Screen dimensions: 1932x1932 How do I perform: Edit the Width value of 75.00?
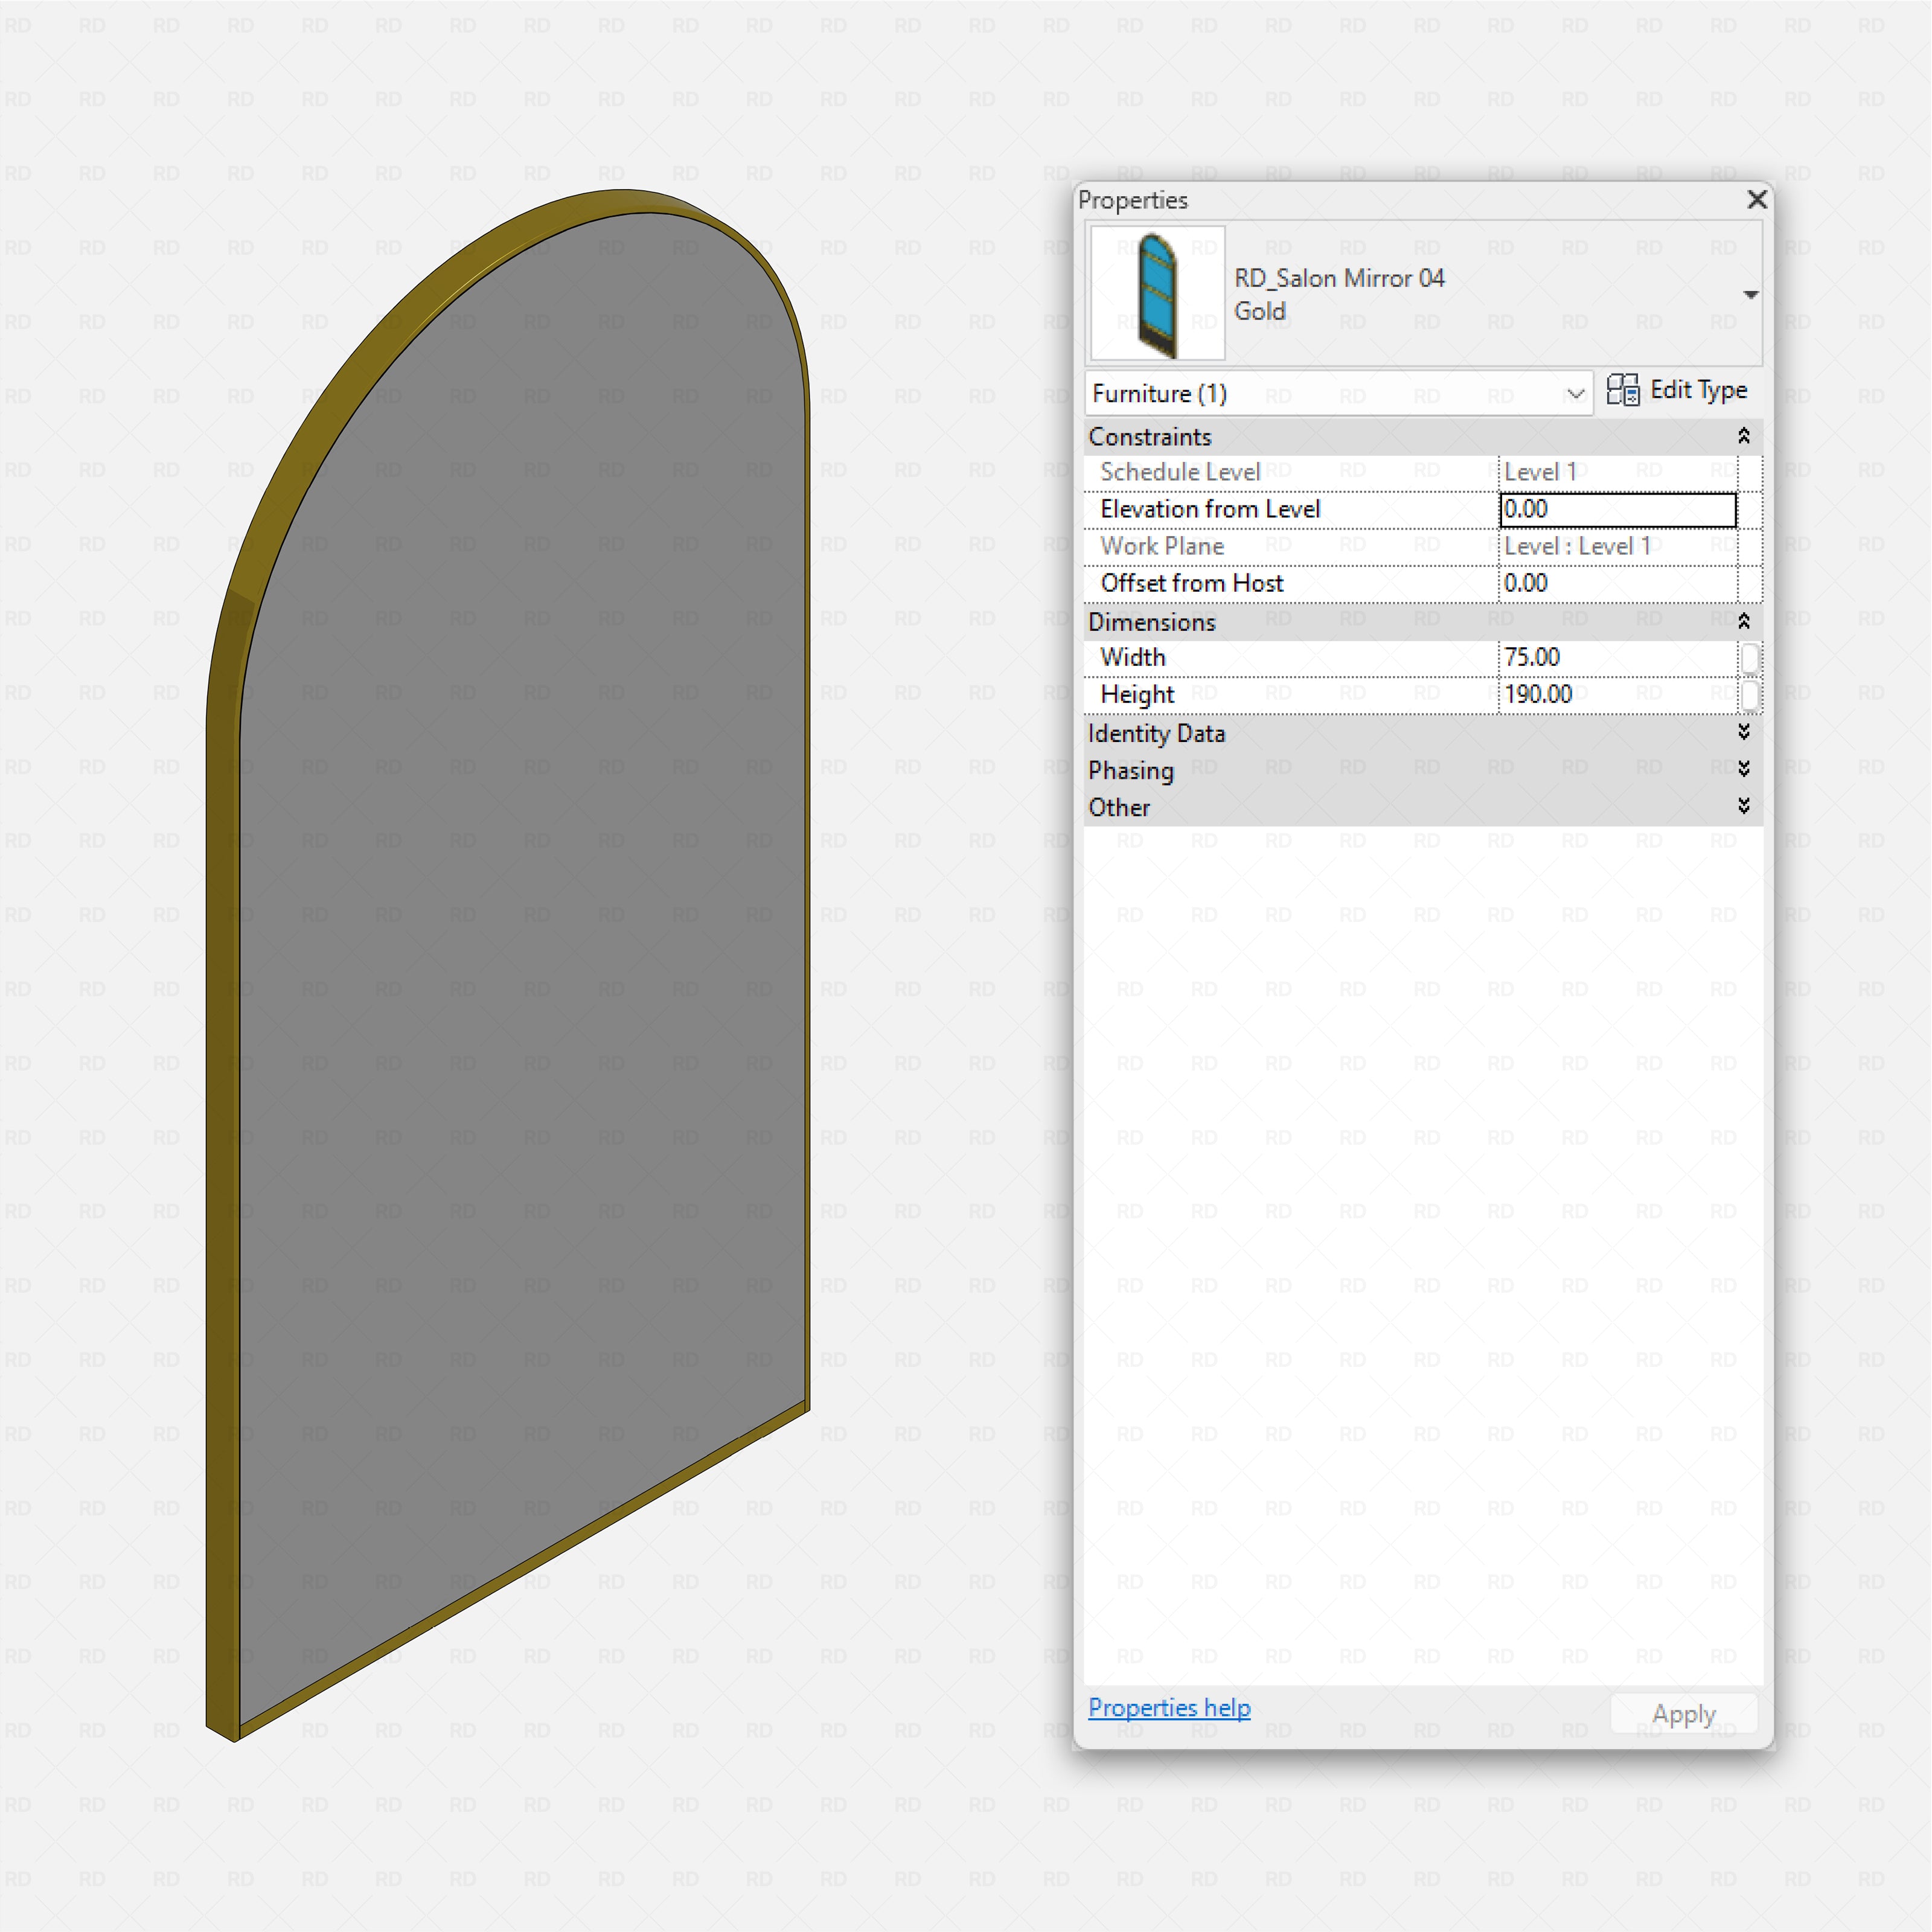1610,657
